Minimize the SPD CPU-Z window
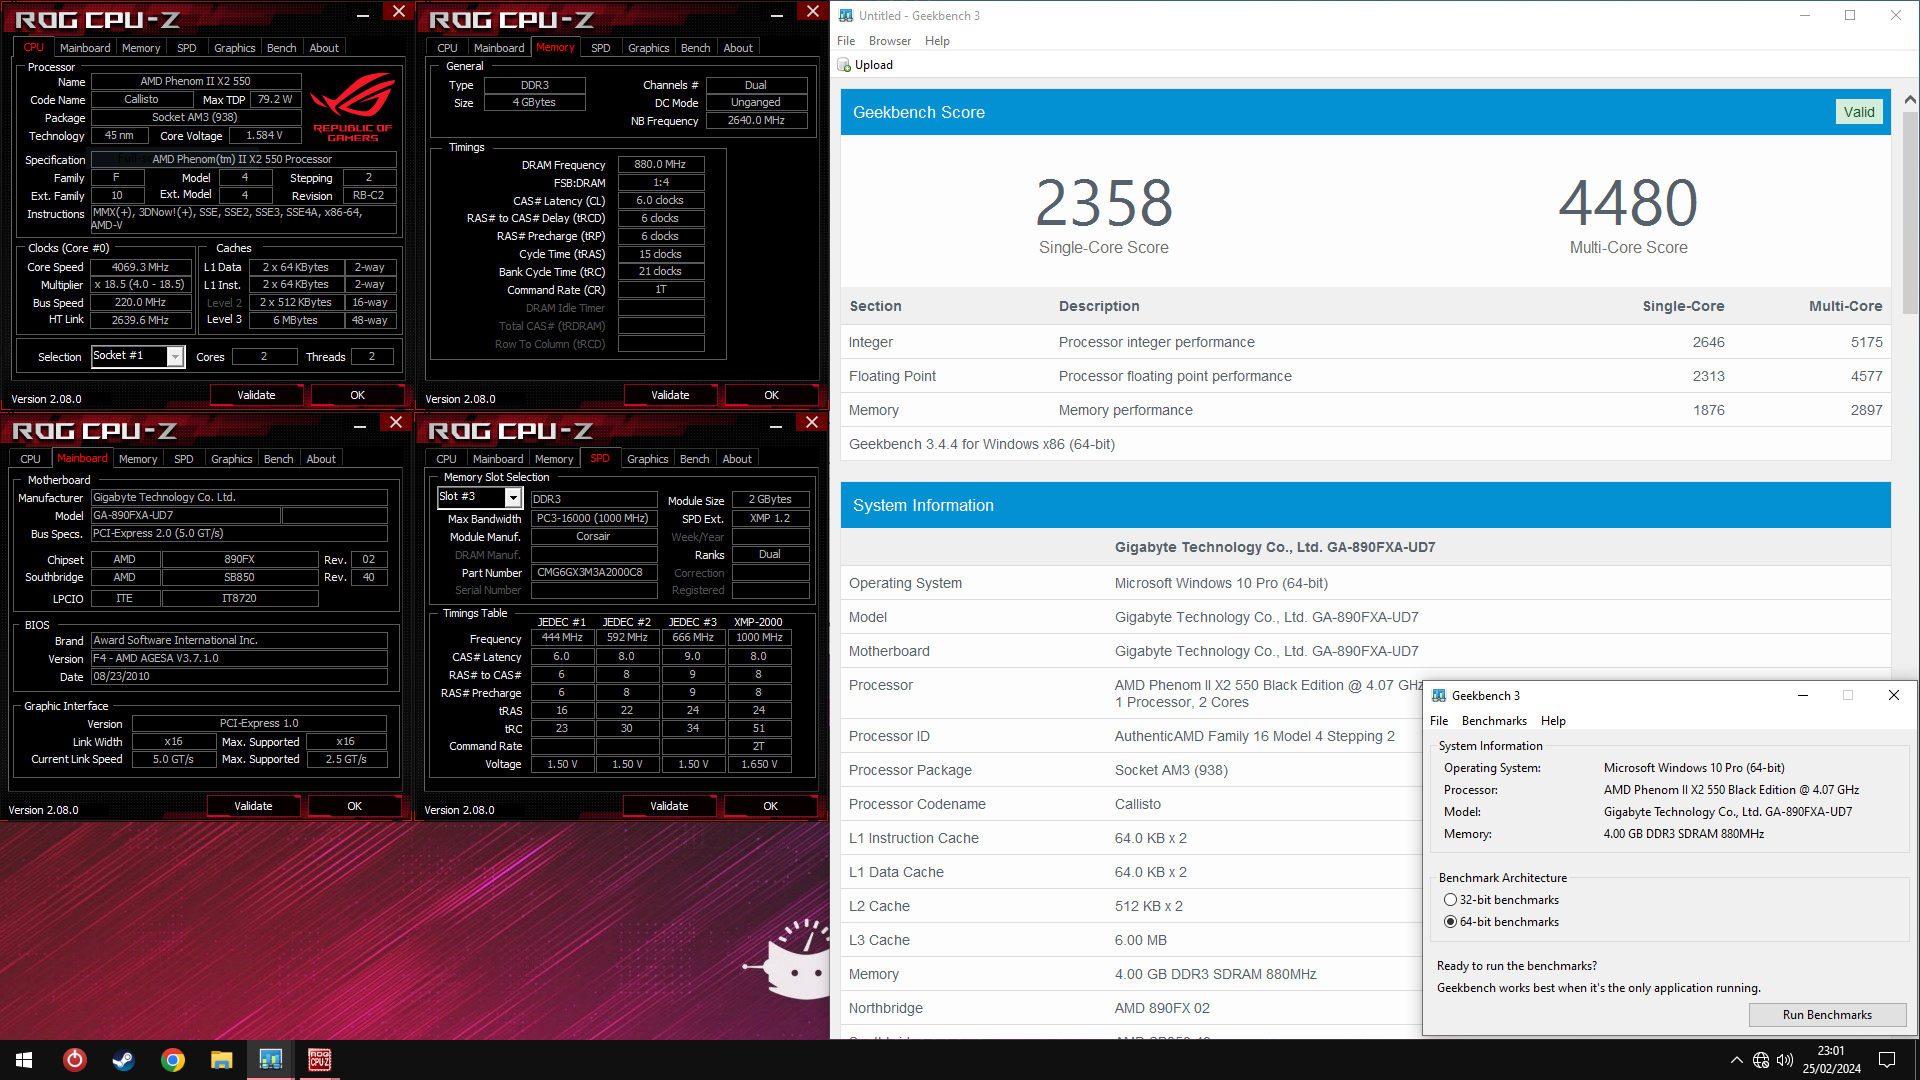1920x1080 pixels. (x=775, y=424)
